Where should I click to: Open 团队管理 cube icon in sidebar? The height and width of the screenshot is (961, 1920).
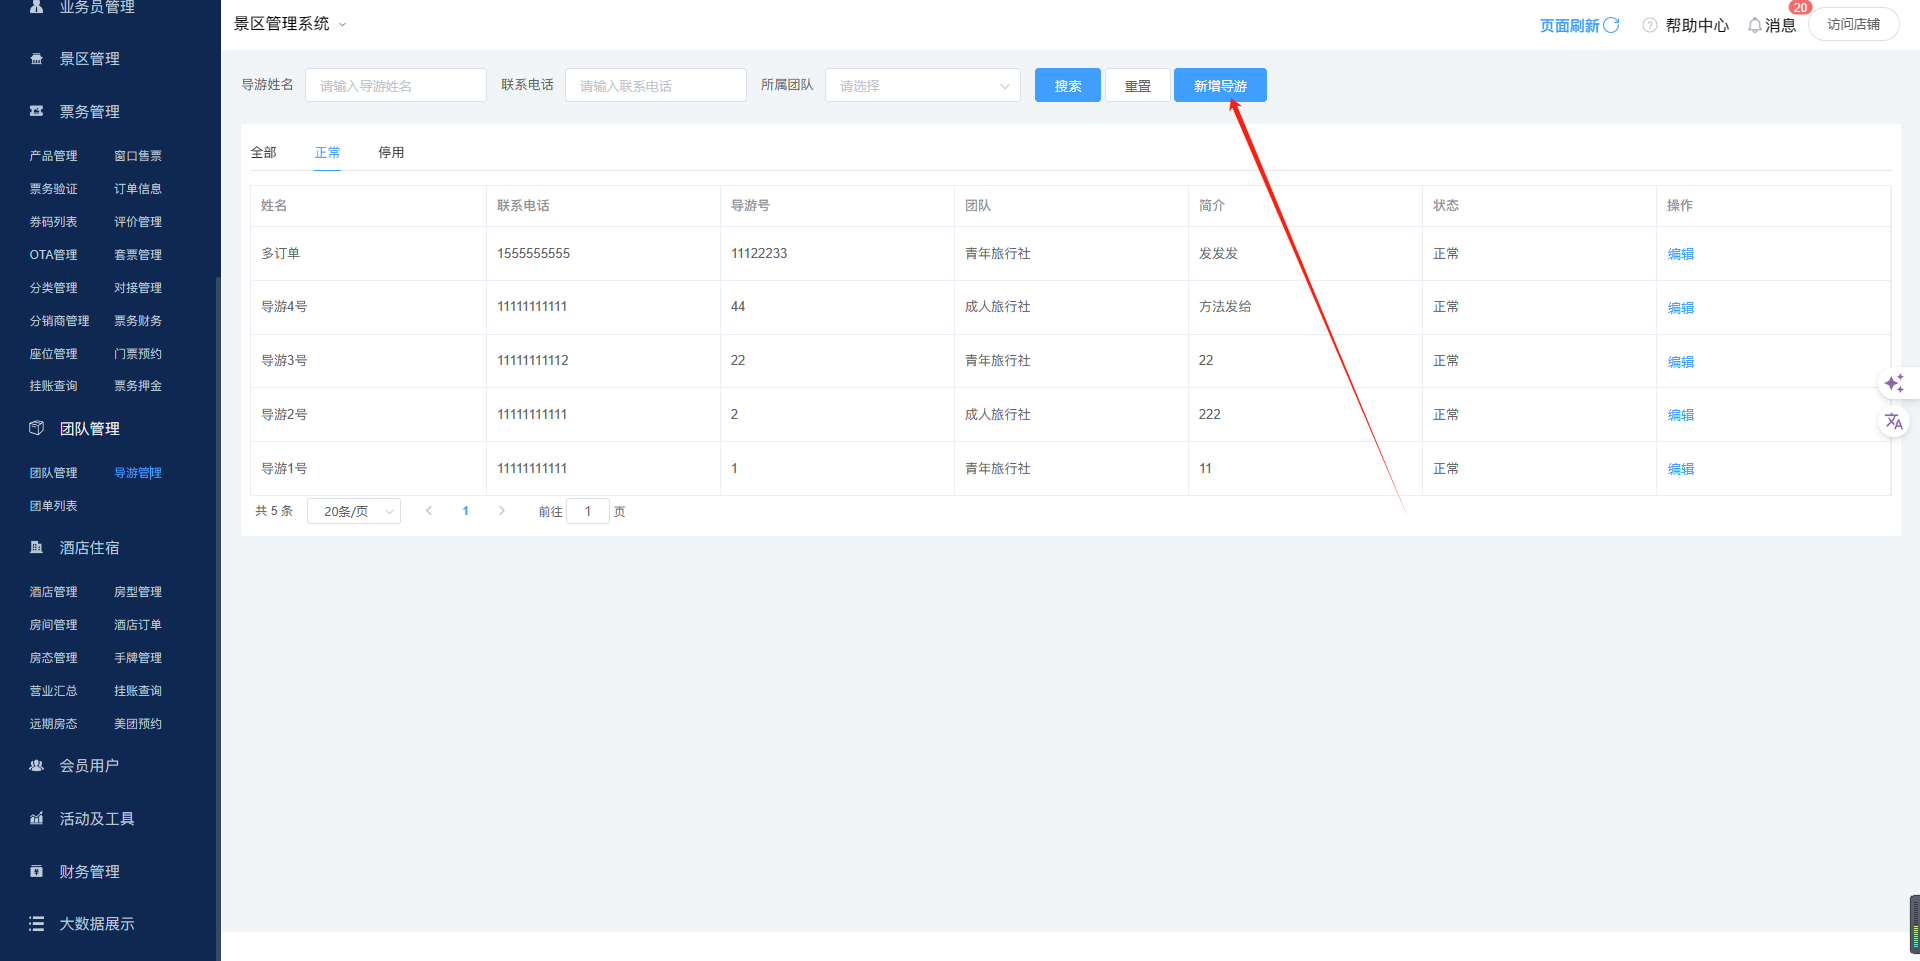click(37, 428)
